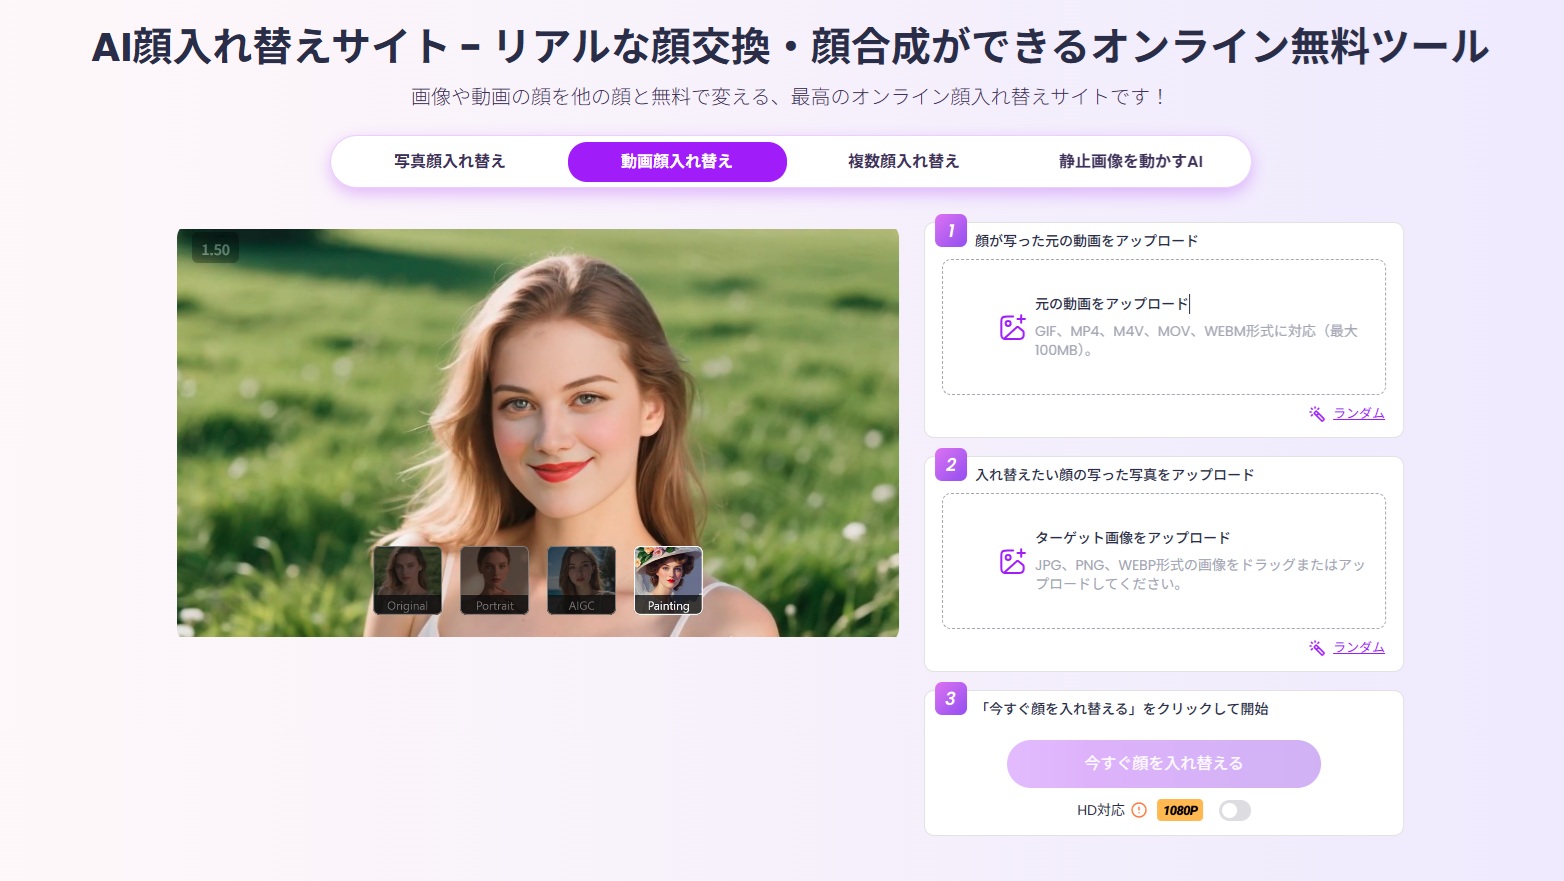1564x881 pixels.
Task: Enable the HD対応 toggle switch
Action: [x=1234, y=810]
